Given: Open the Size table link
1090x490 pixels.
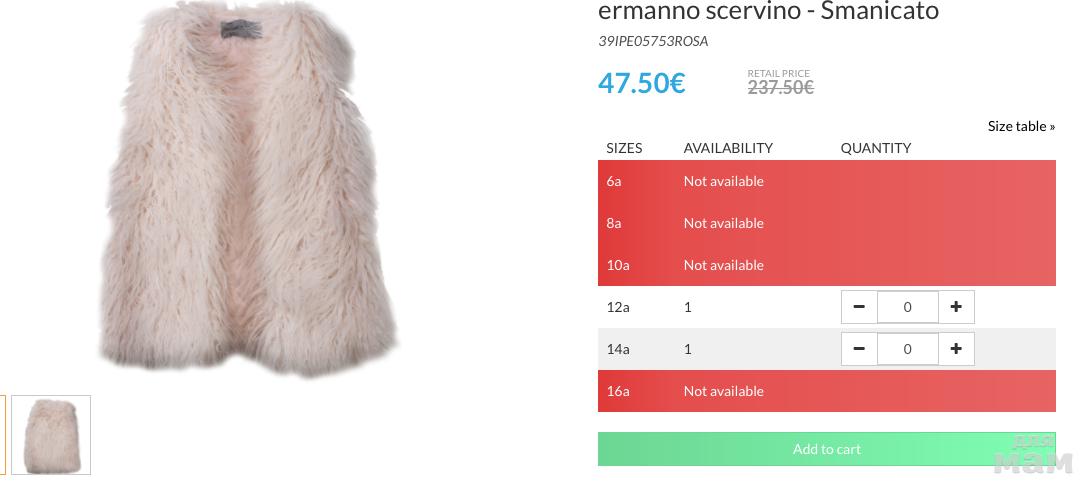Looking at the screenshot, I should (x=1021, y=126).
